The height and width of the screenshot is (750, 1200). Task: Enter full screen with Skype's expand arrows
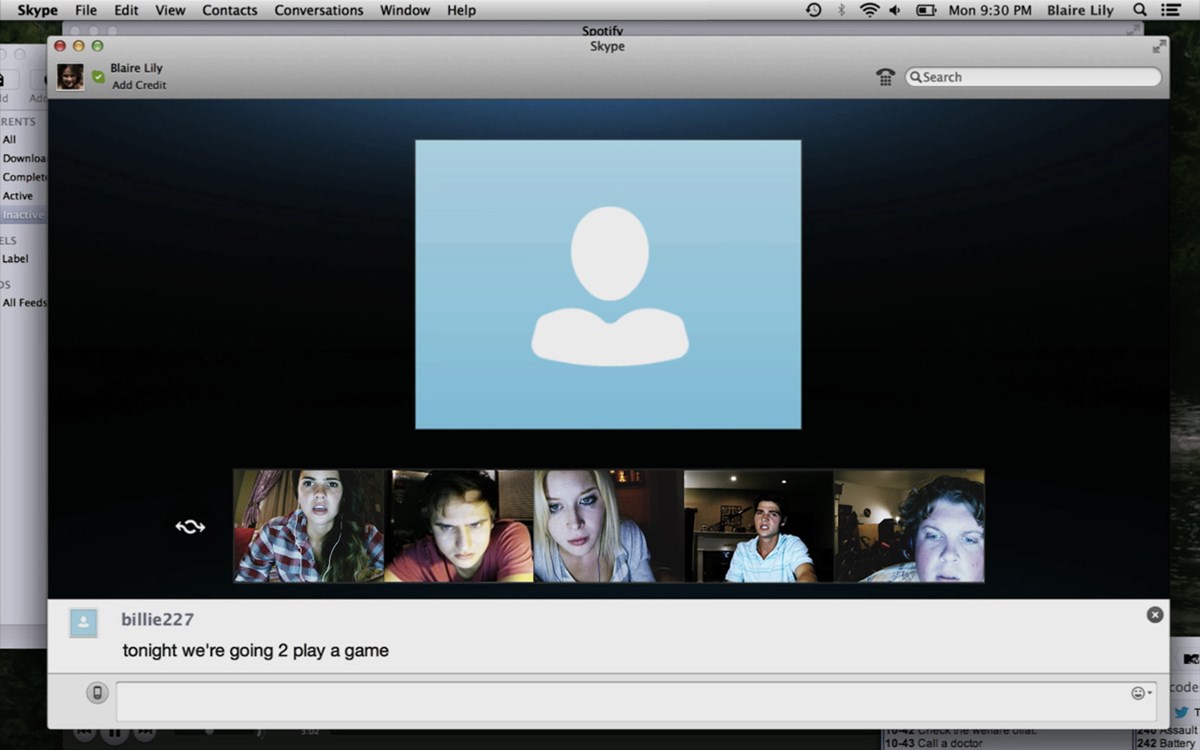coord(1158,46)
